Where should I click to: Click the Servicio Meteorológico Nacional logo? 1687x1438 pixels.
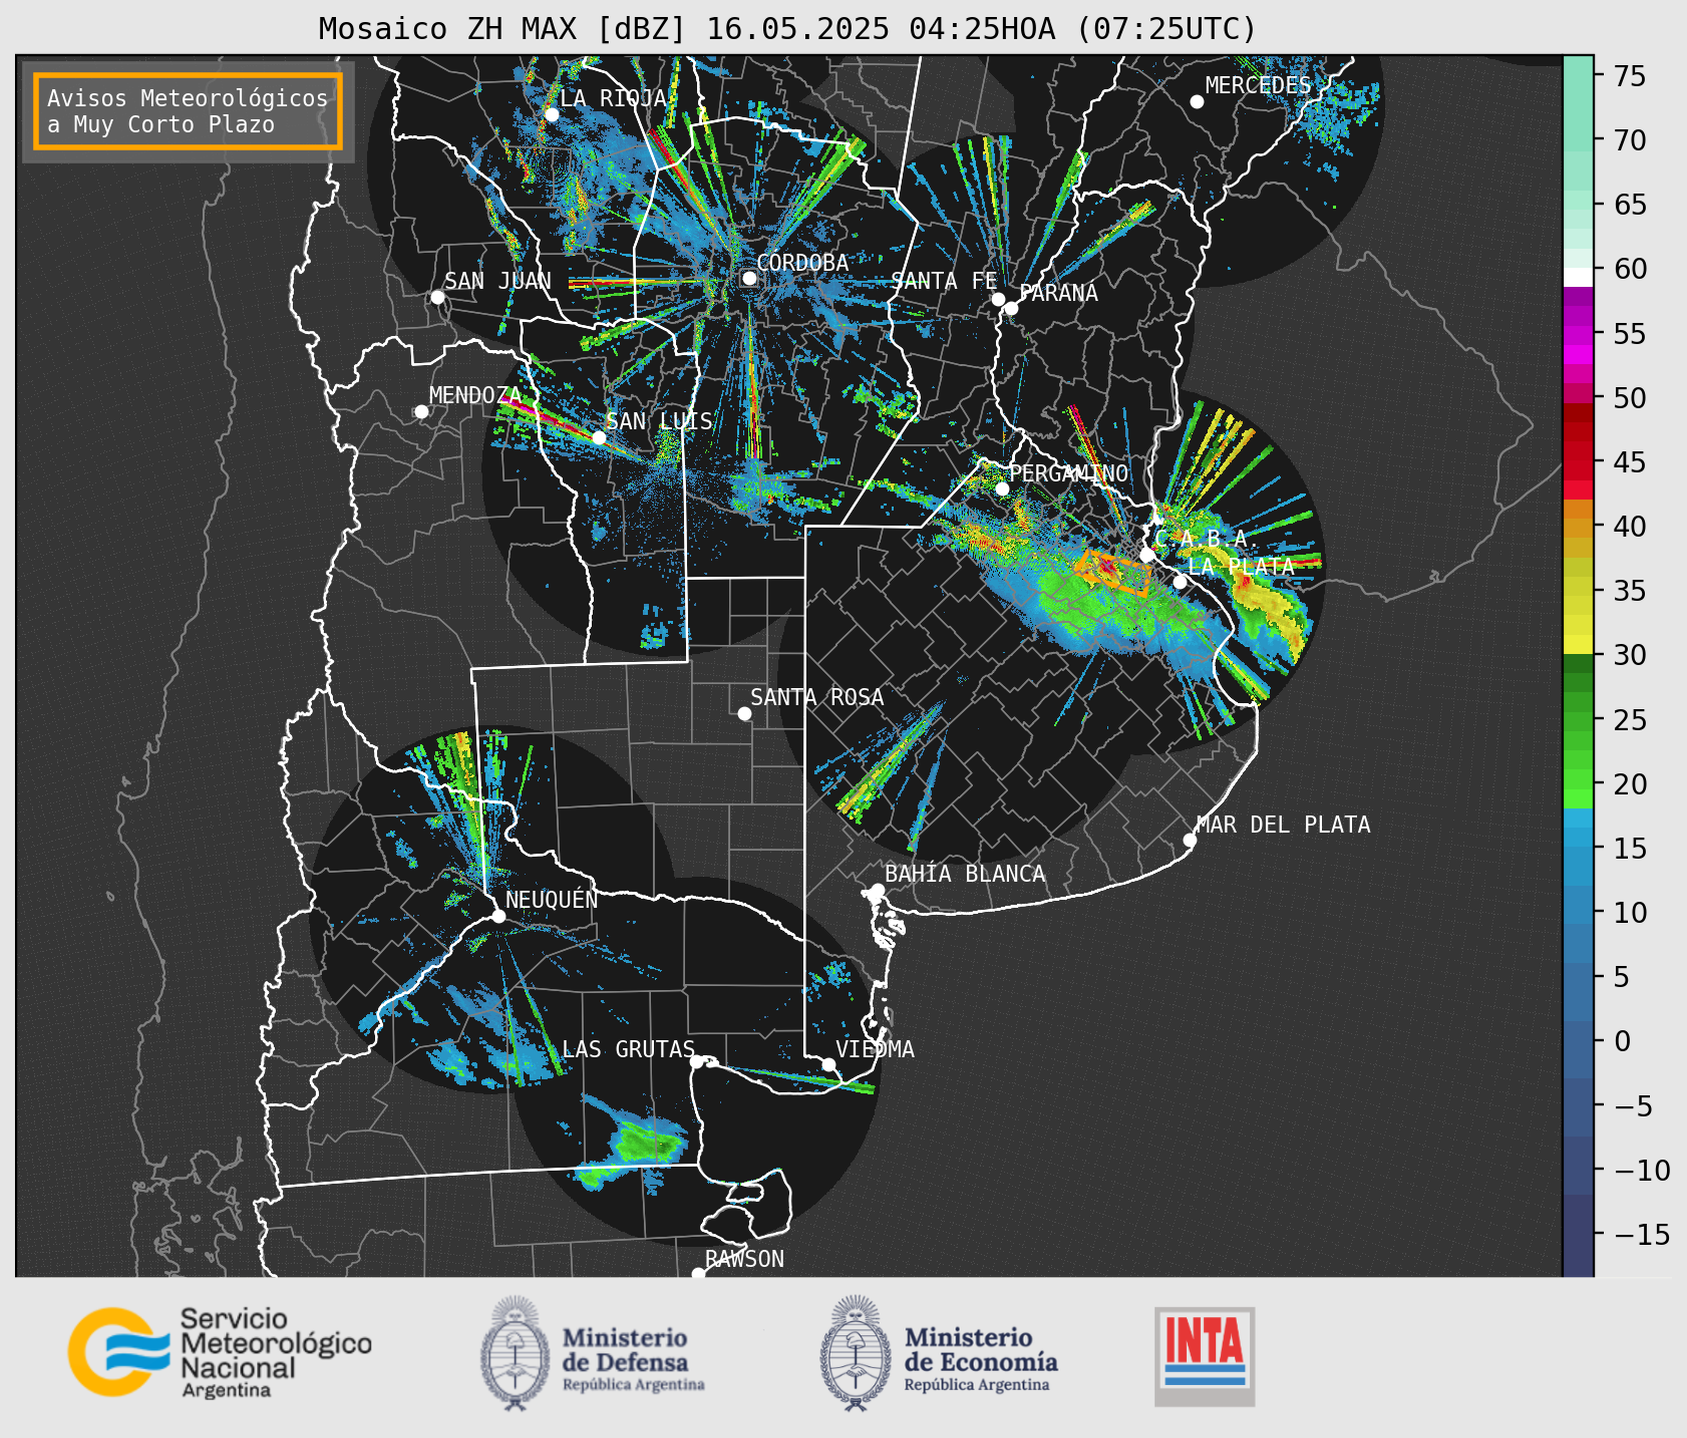[220, 1351]
